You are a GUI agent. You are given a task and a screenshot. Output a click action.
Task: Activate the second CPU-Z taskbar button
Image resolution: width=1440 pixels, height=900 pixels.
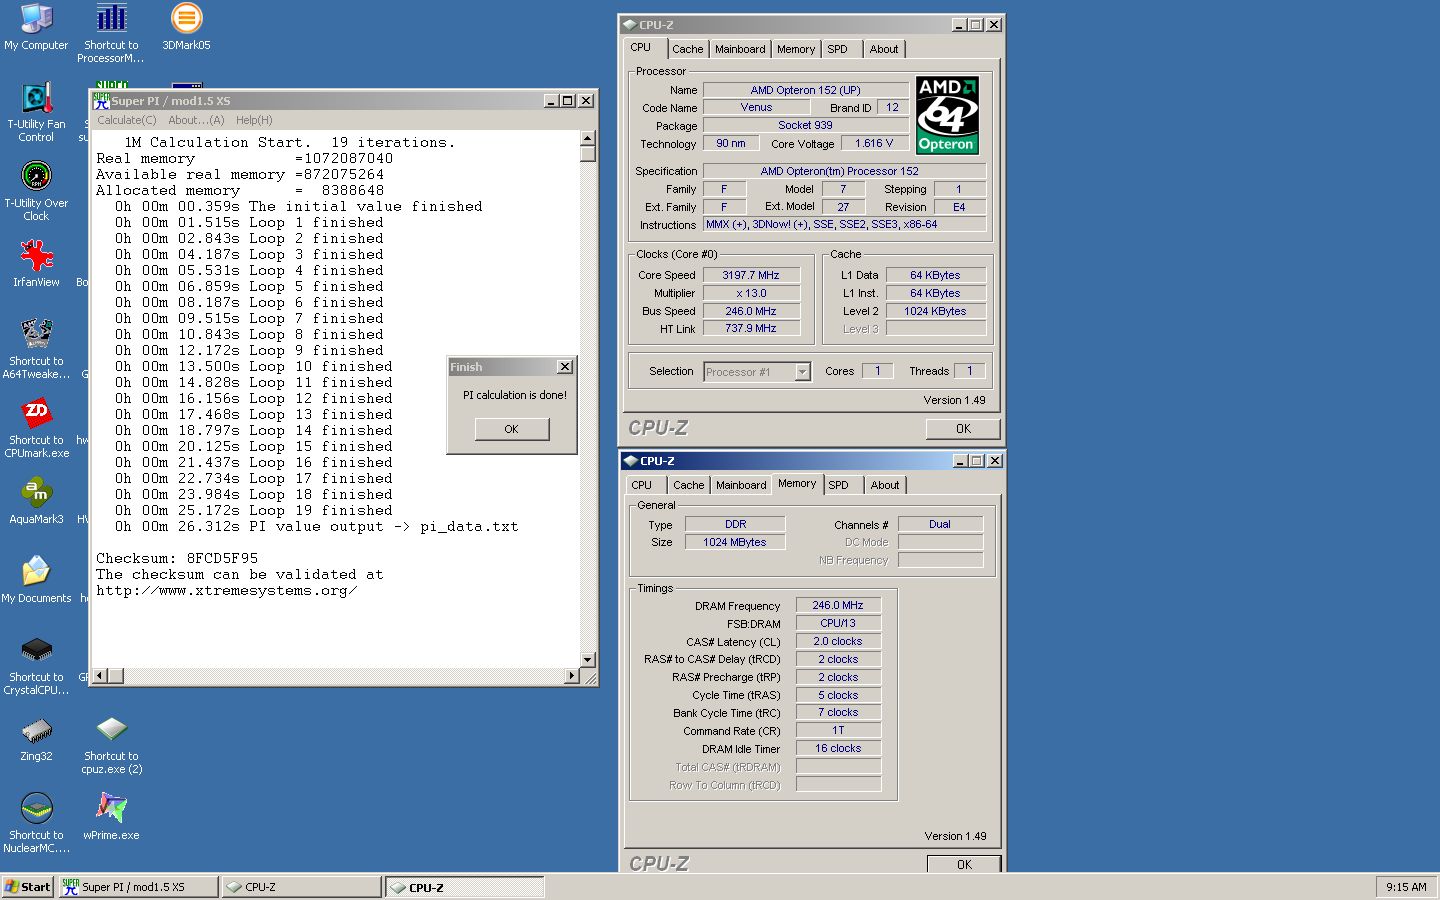pos(465,887)
